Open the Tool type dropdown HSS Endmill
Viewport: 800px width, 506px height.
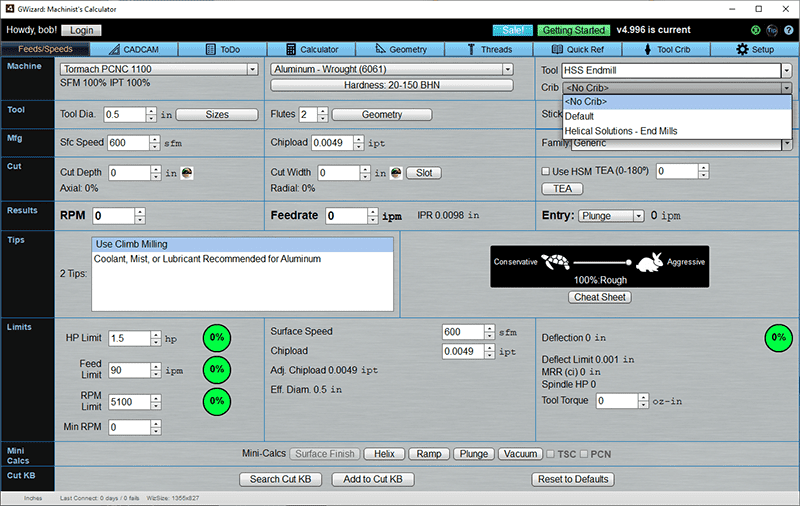[677, 70]
